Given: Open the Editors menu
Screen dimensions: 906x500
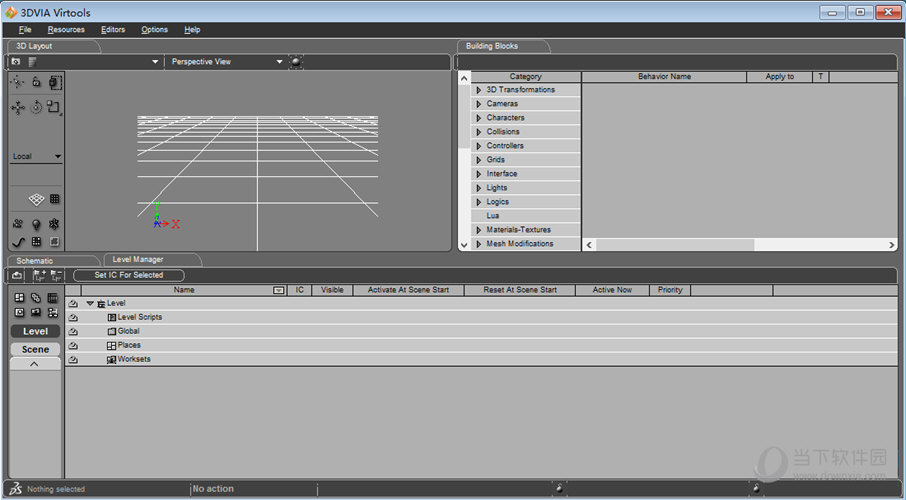Looking at the screenshot, I should (x=113, y=29).
